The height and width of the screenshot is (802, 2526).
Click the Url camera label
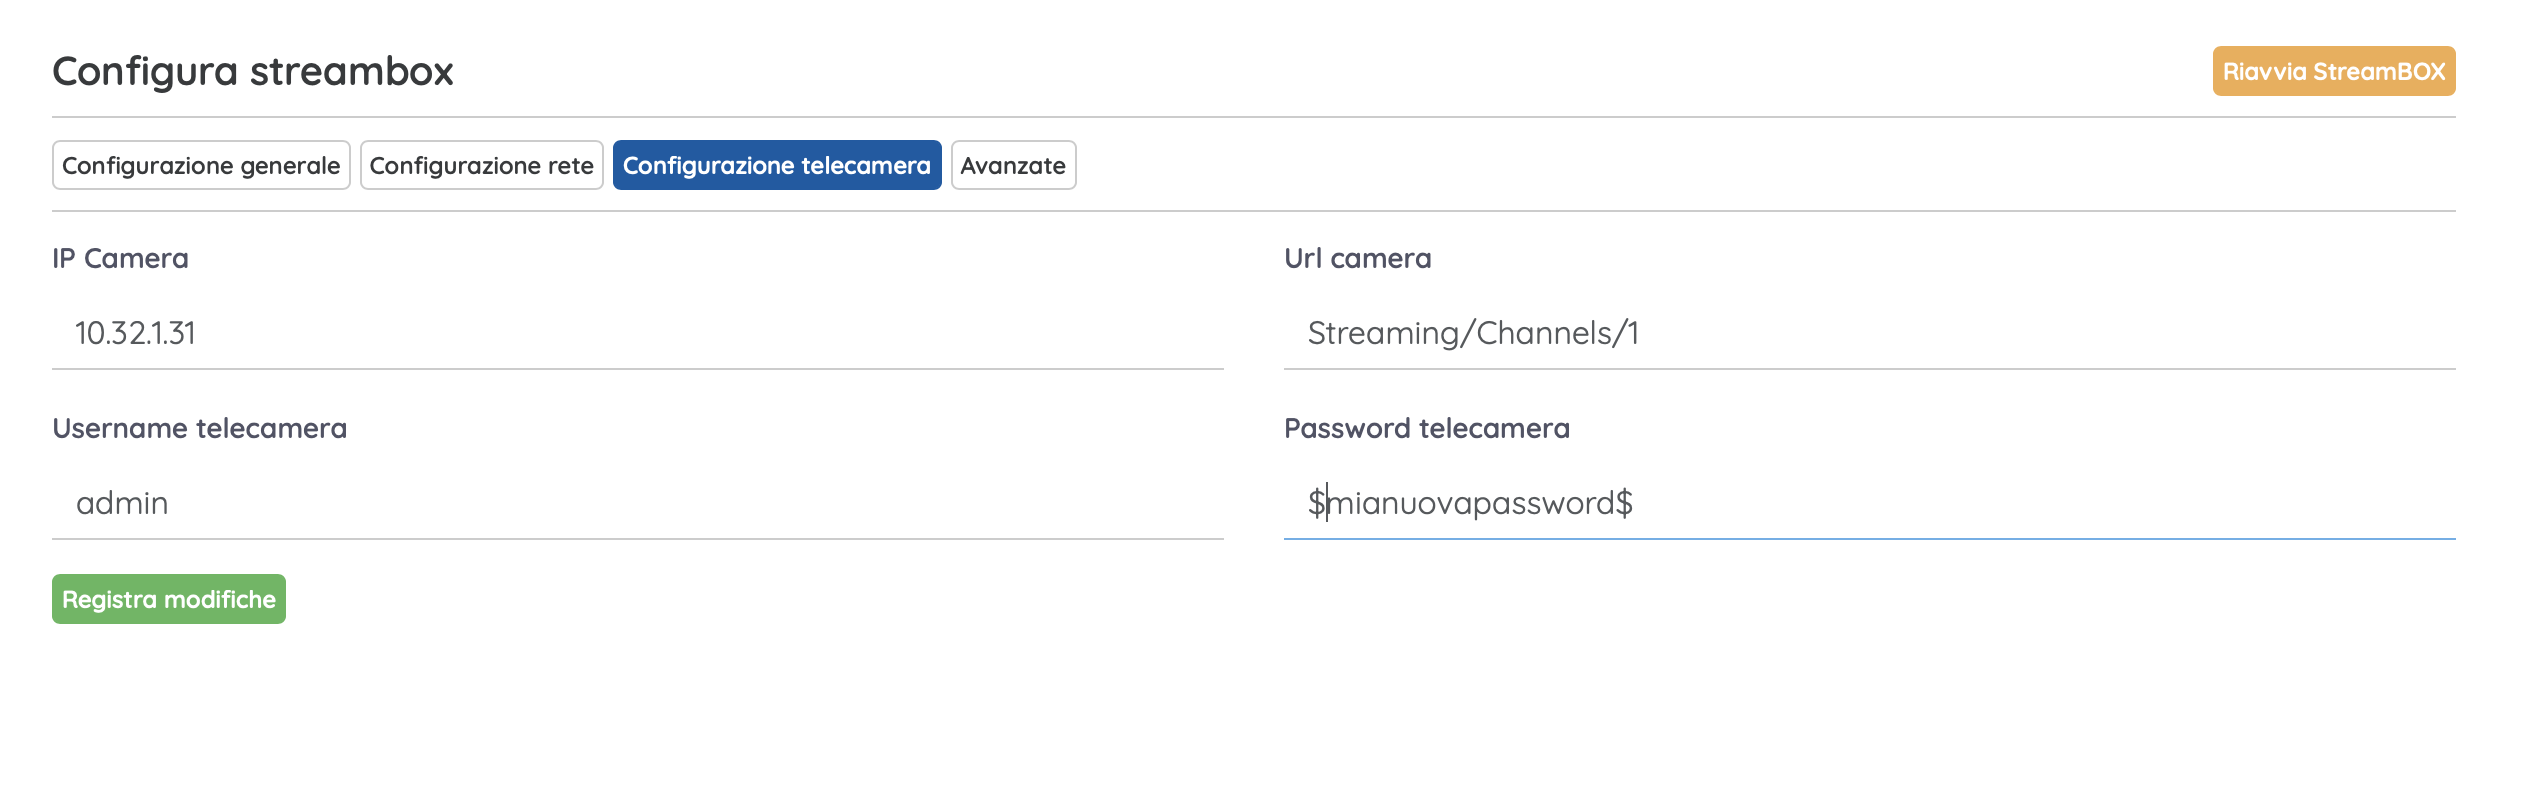pyautogui.click(x=1357, y=258)
